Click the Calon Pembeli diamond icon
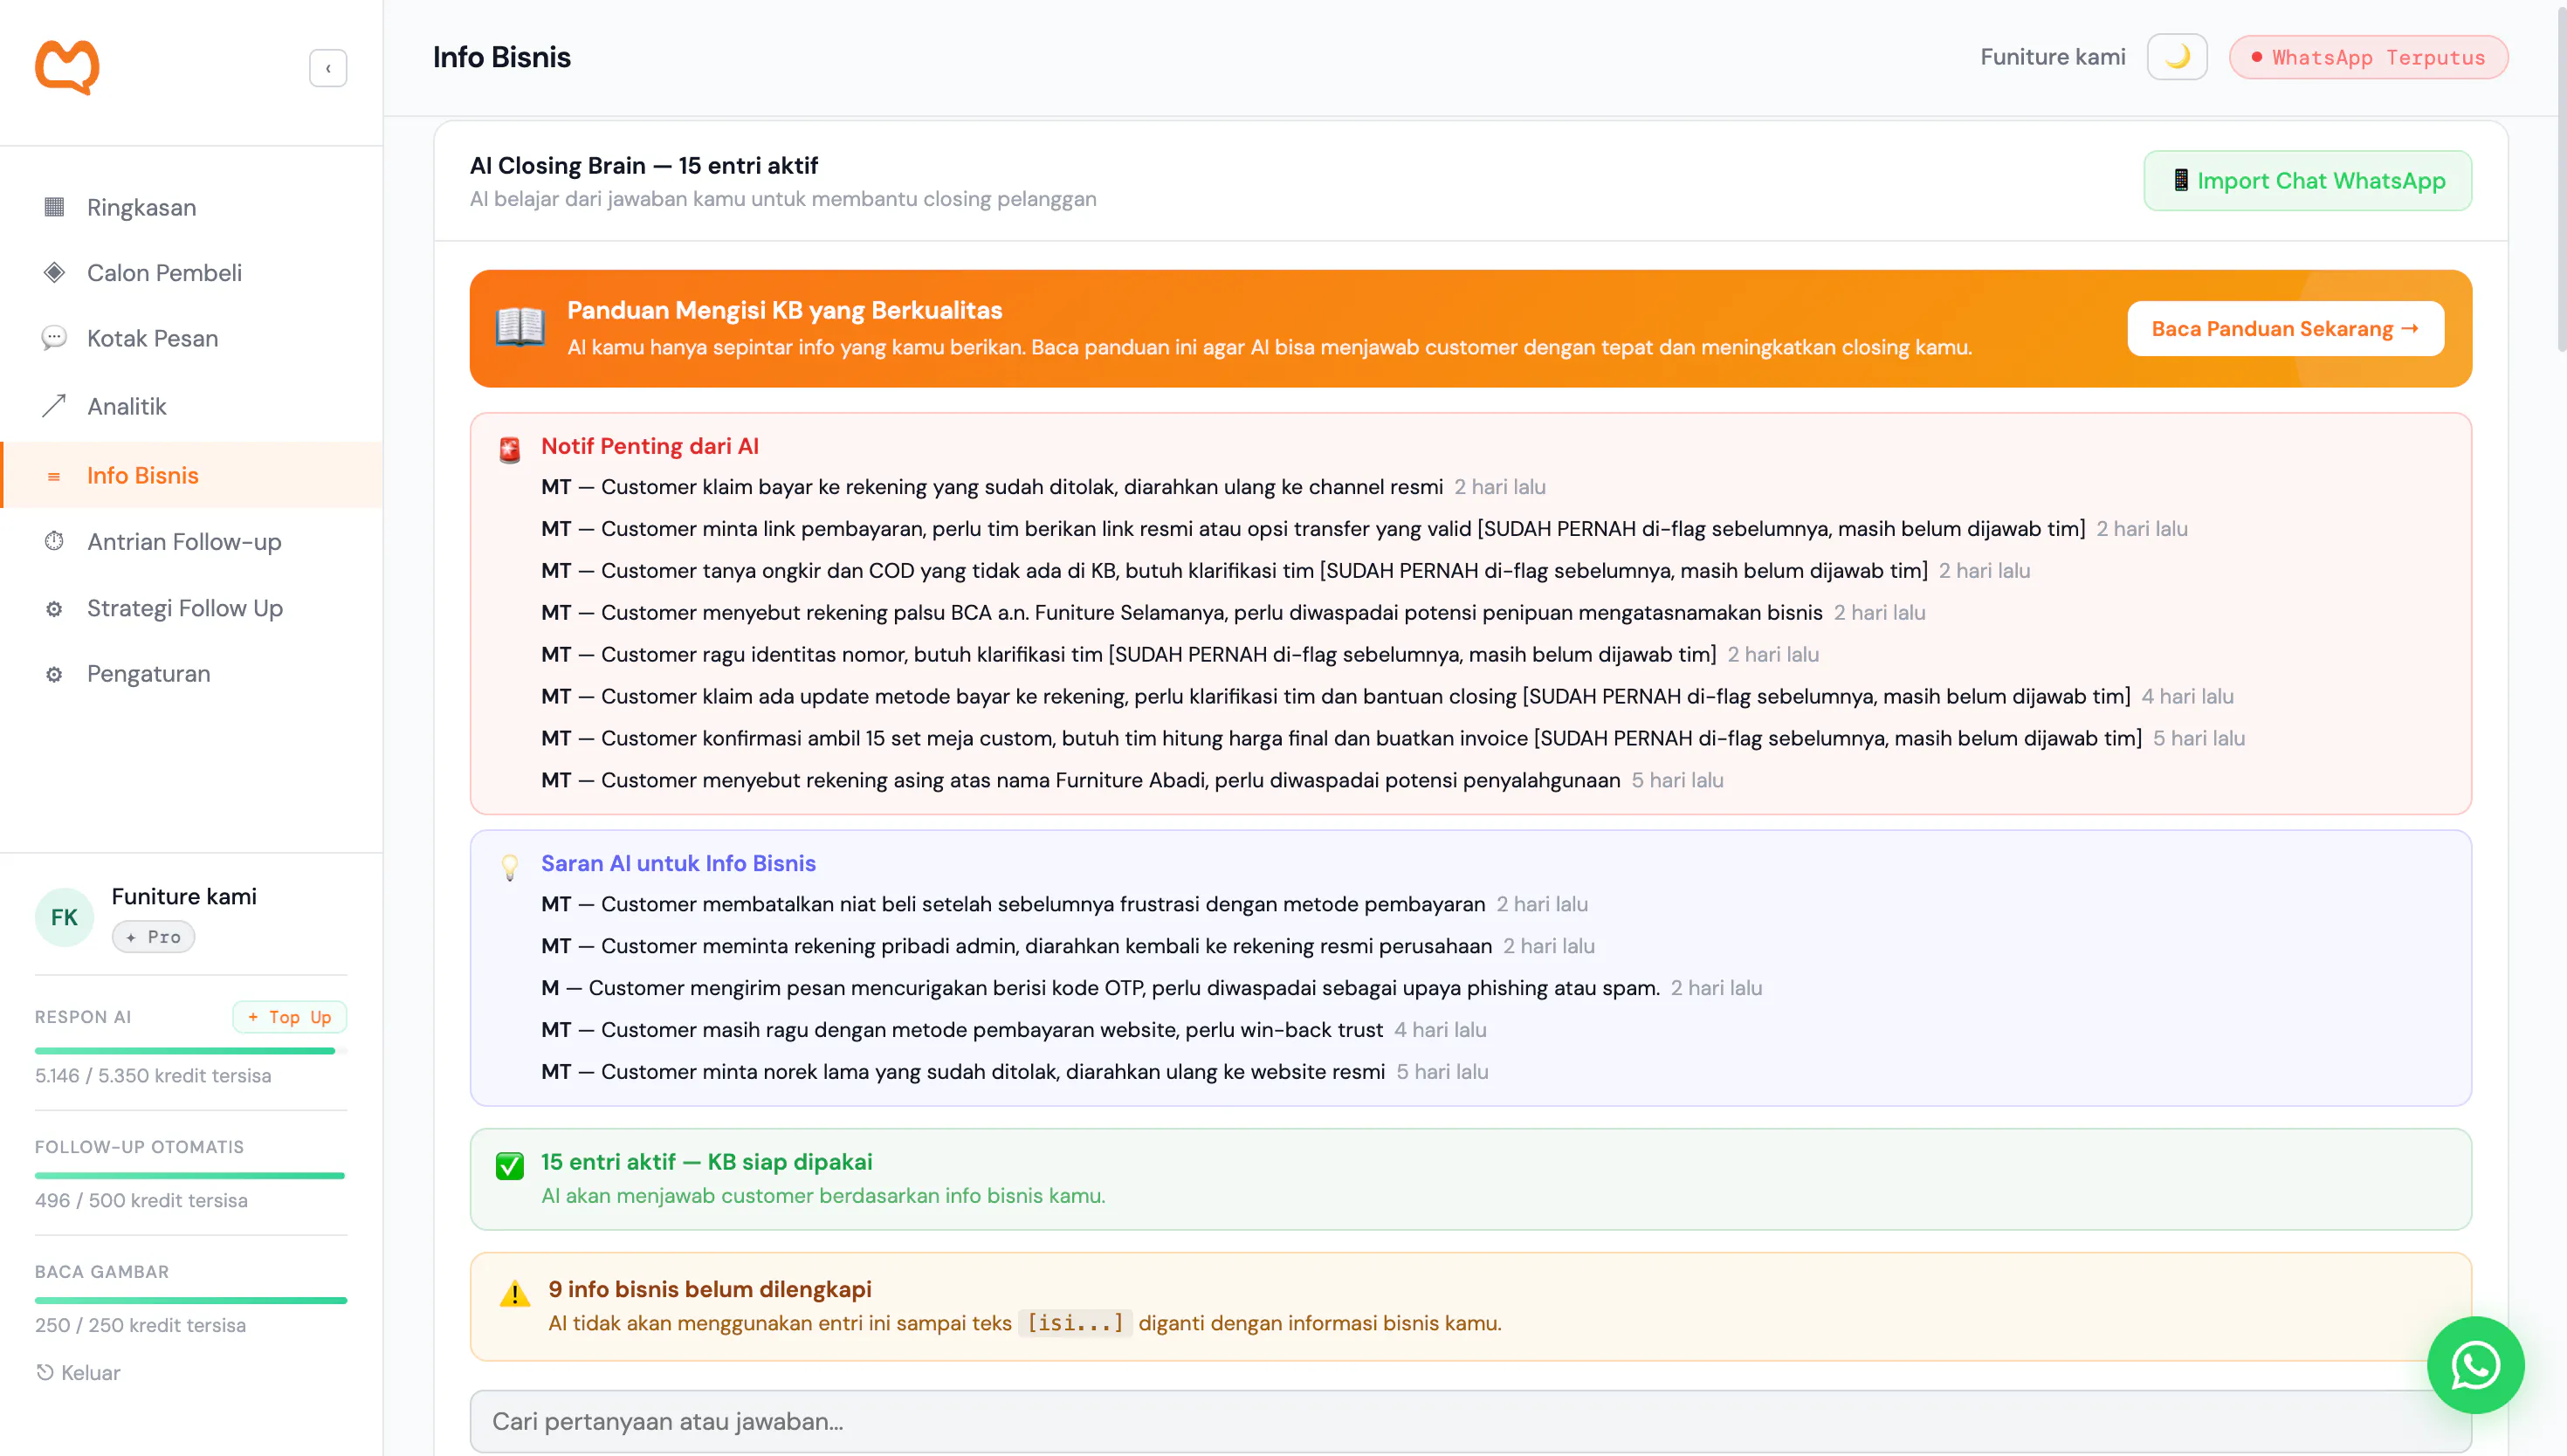2567x1456 pixels. [x=54, y=272]
